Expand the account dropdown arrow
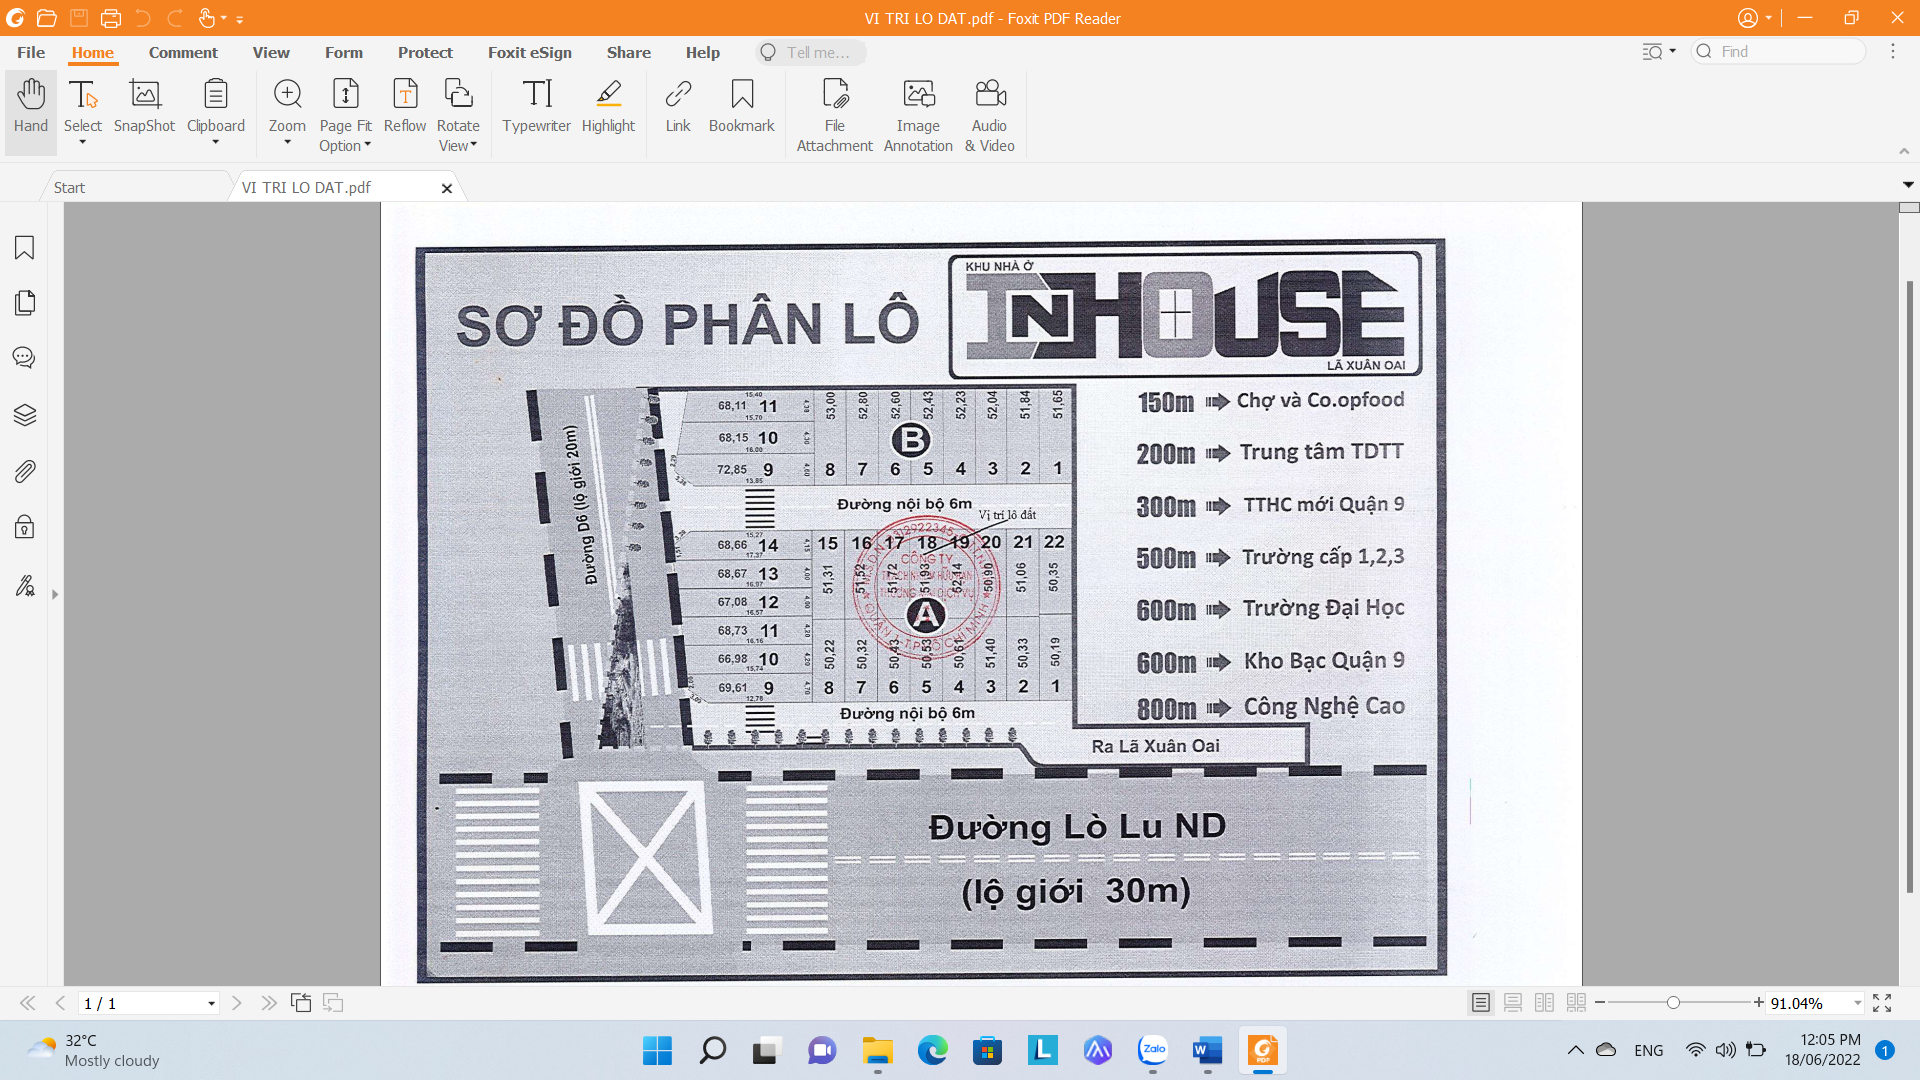Screen dimensions: 1920x1080 coord(1769,18)
